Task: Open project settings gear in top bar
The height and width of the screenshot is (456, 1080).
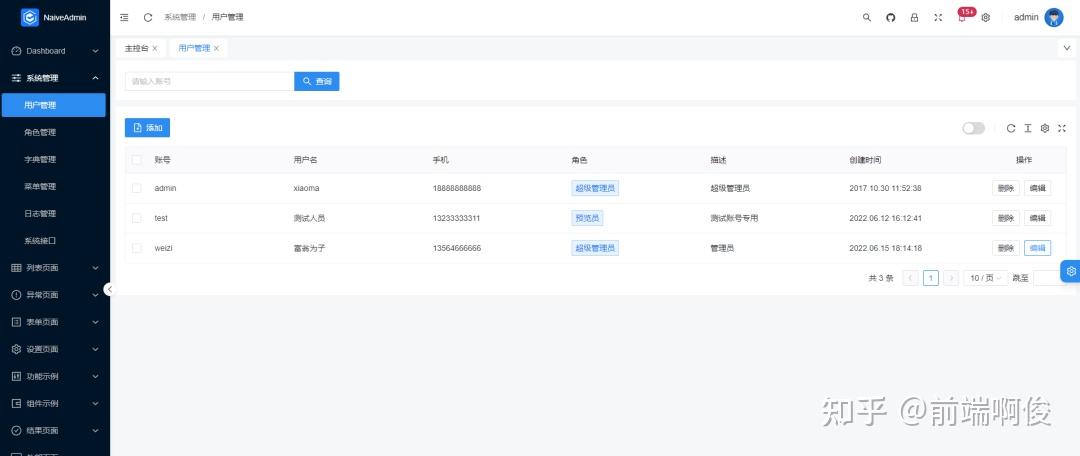Action: point(986,17)
